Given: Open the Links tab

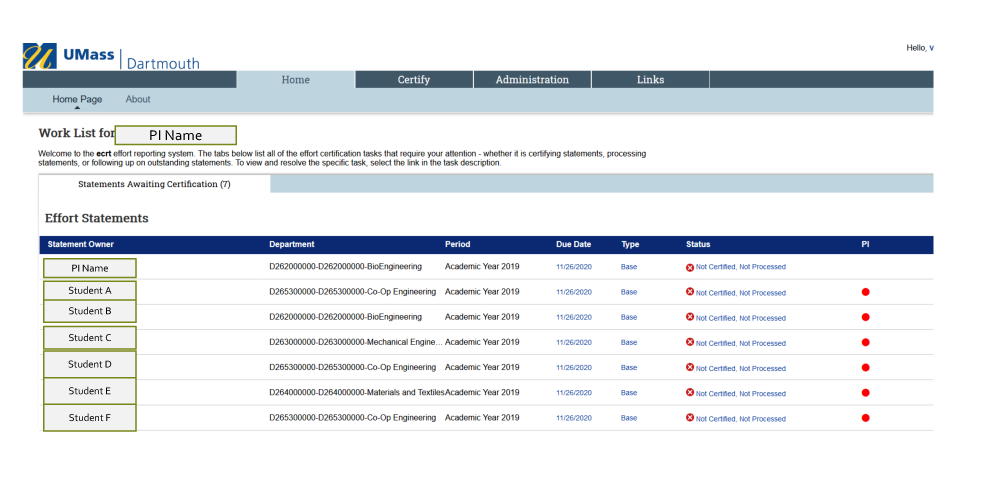Looking at the screenshot, I should (650, 79).
